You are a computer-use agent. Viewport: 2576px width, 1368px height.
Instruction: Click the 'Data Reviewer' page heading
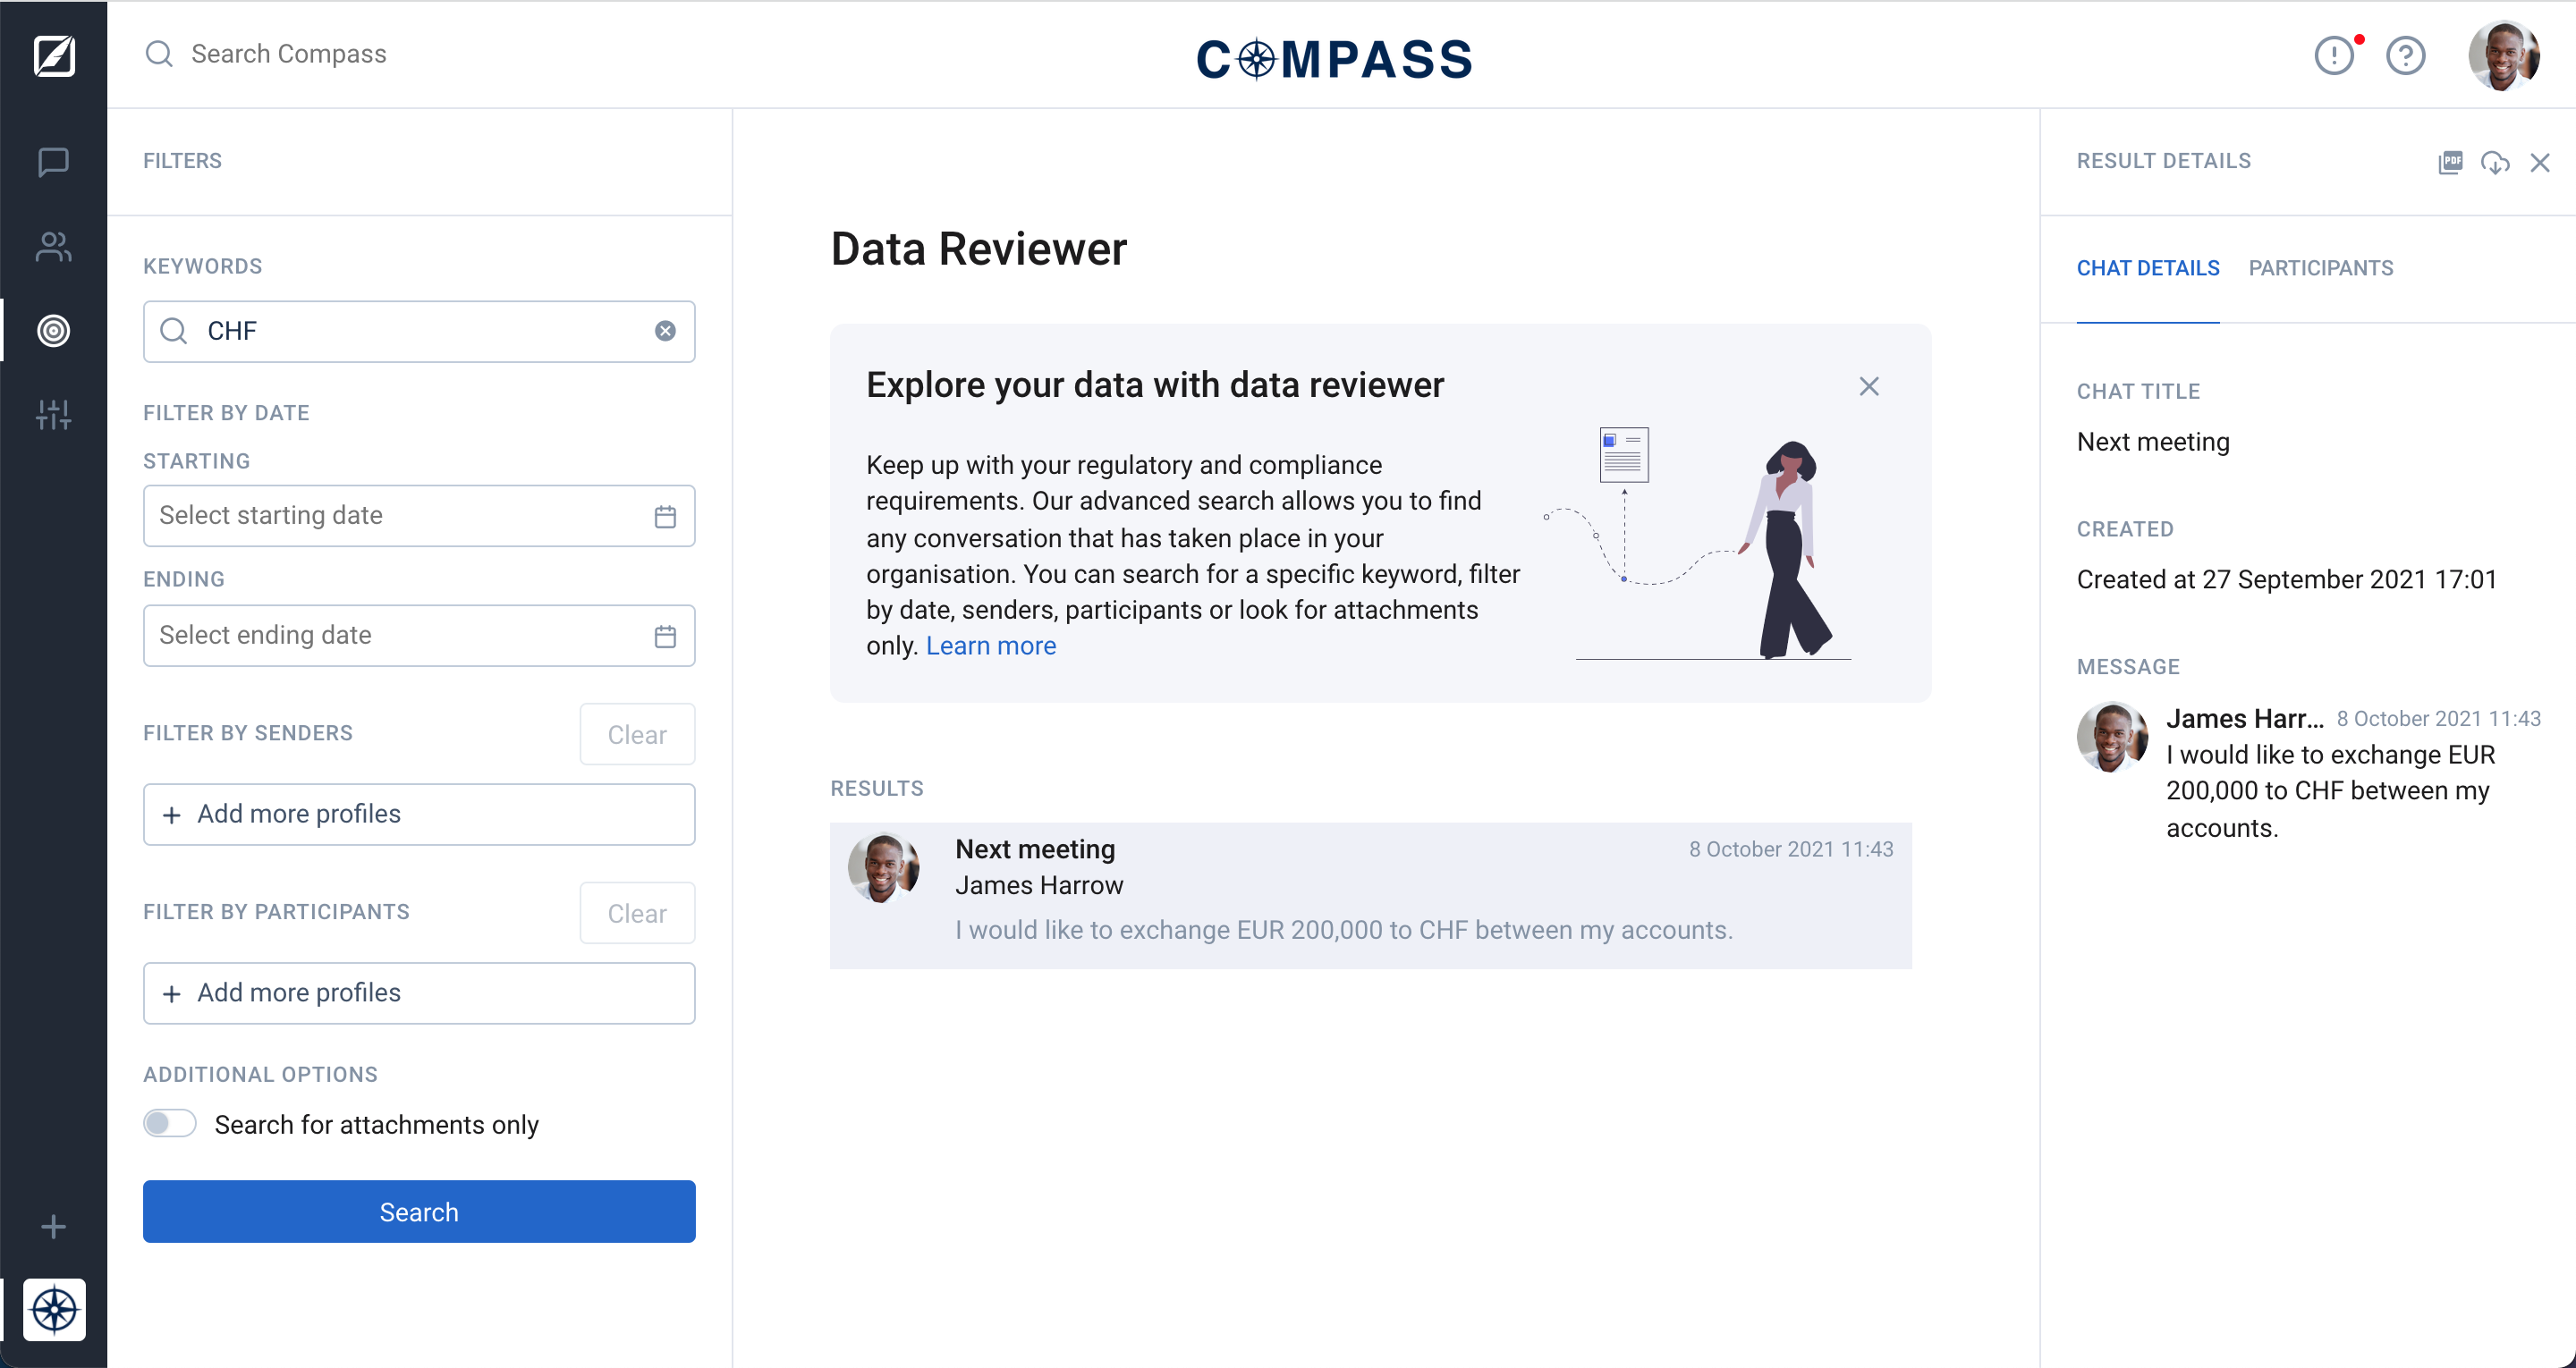pyautogui.click(x=979, y=249)
